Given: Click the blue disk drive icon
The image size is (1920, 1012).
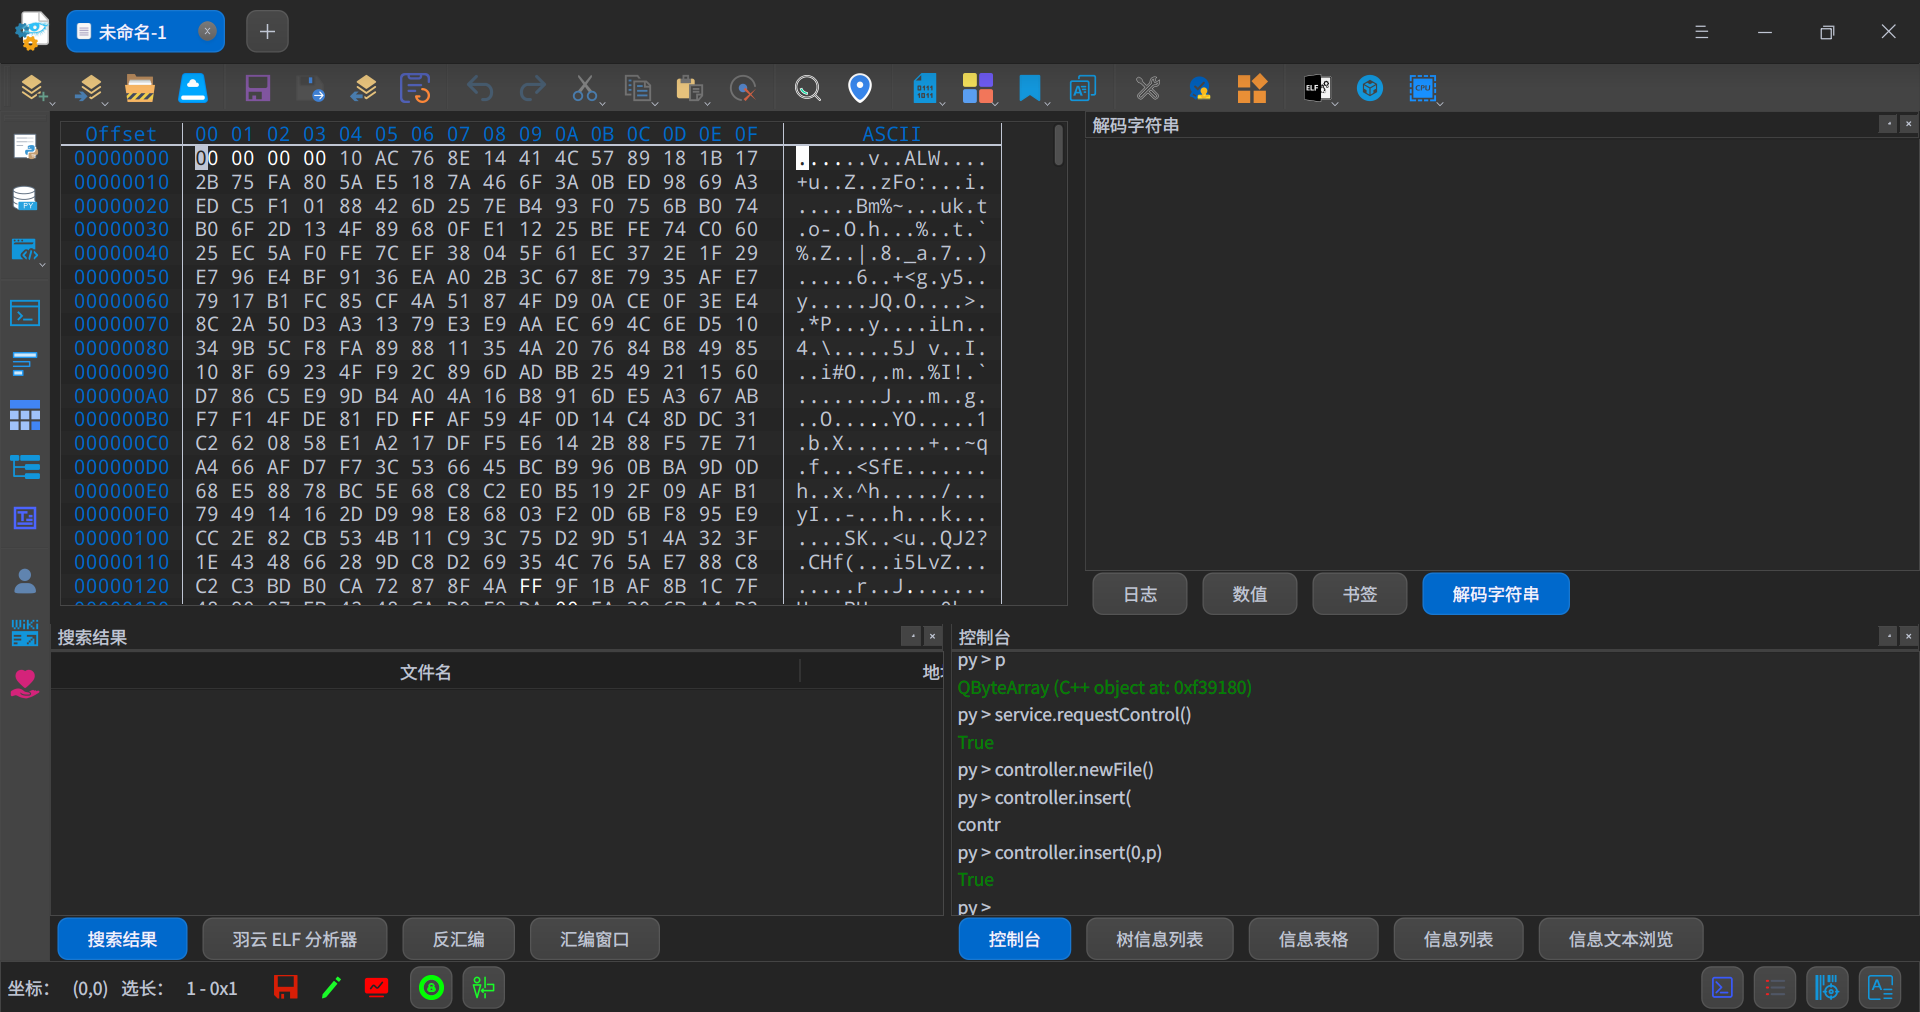Looking at the screenshot, I should pyautogui.click(x=192, y=89).
